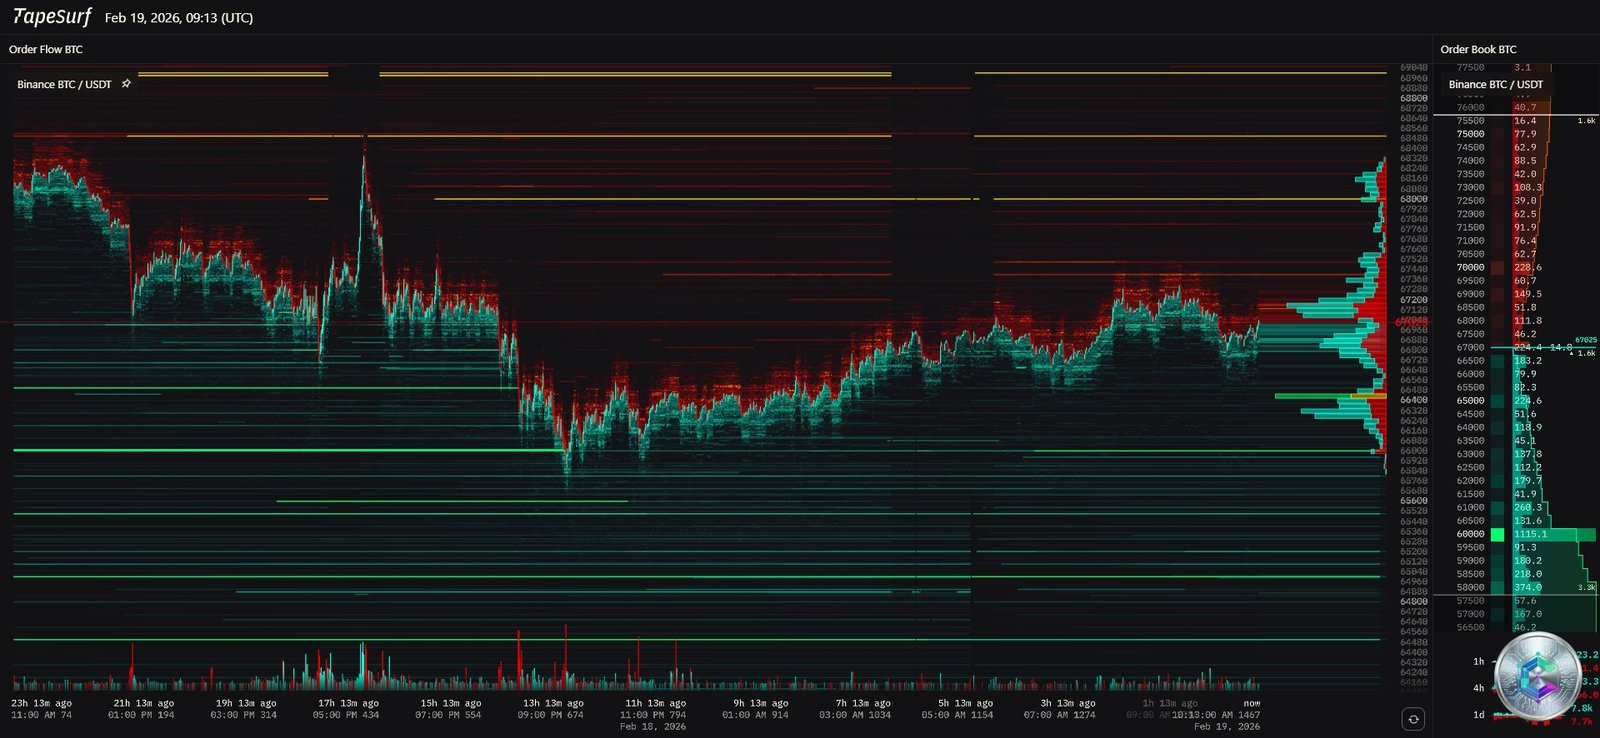
Task: Click the 111.8 ask size at 68000
Action: (x=1528, y=320)
